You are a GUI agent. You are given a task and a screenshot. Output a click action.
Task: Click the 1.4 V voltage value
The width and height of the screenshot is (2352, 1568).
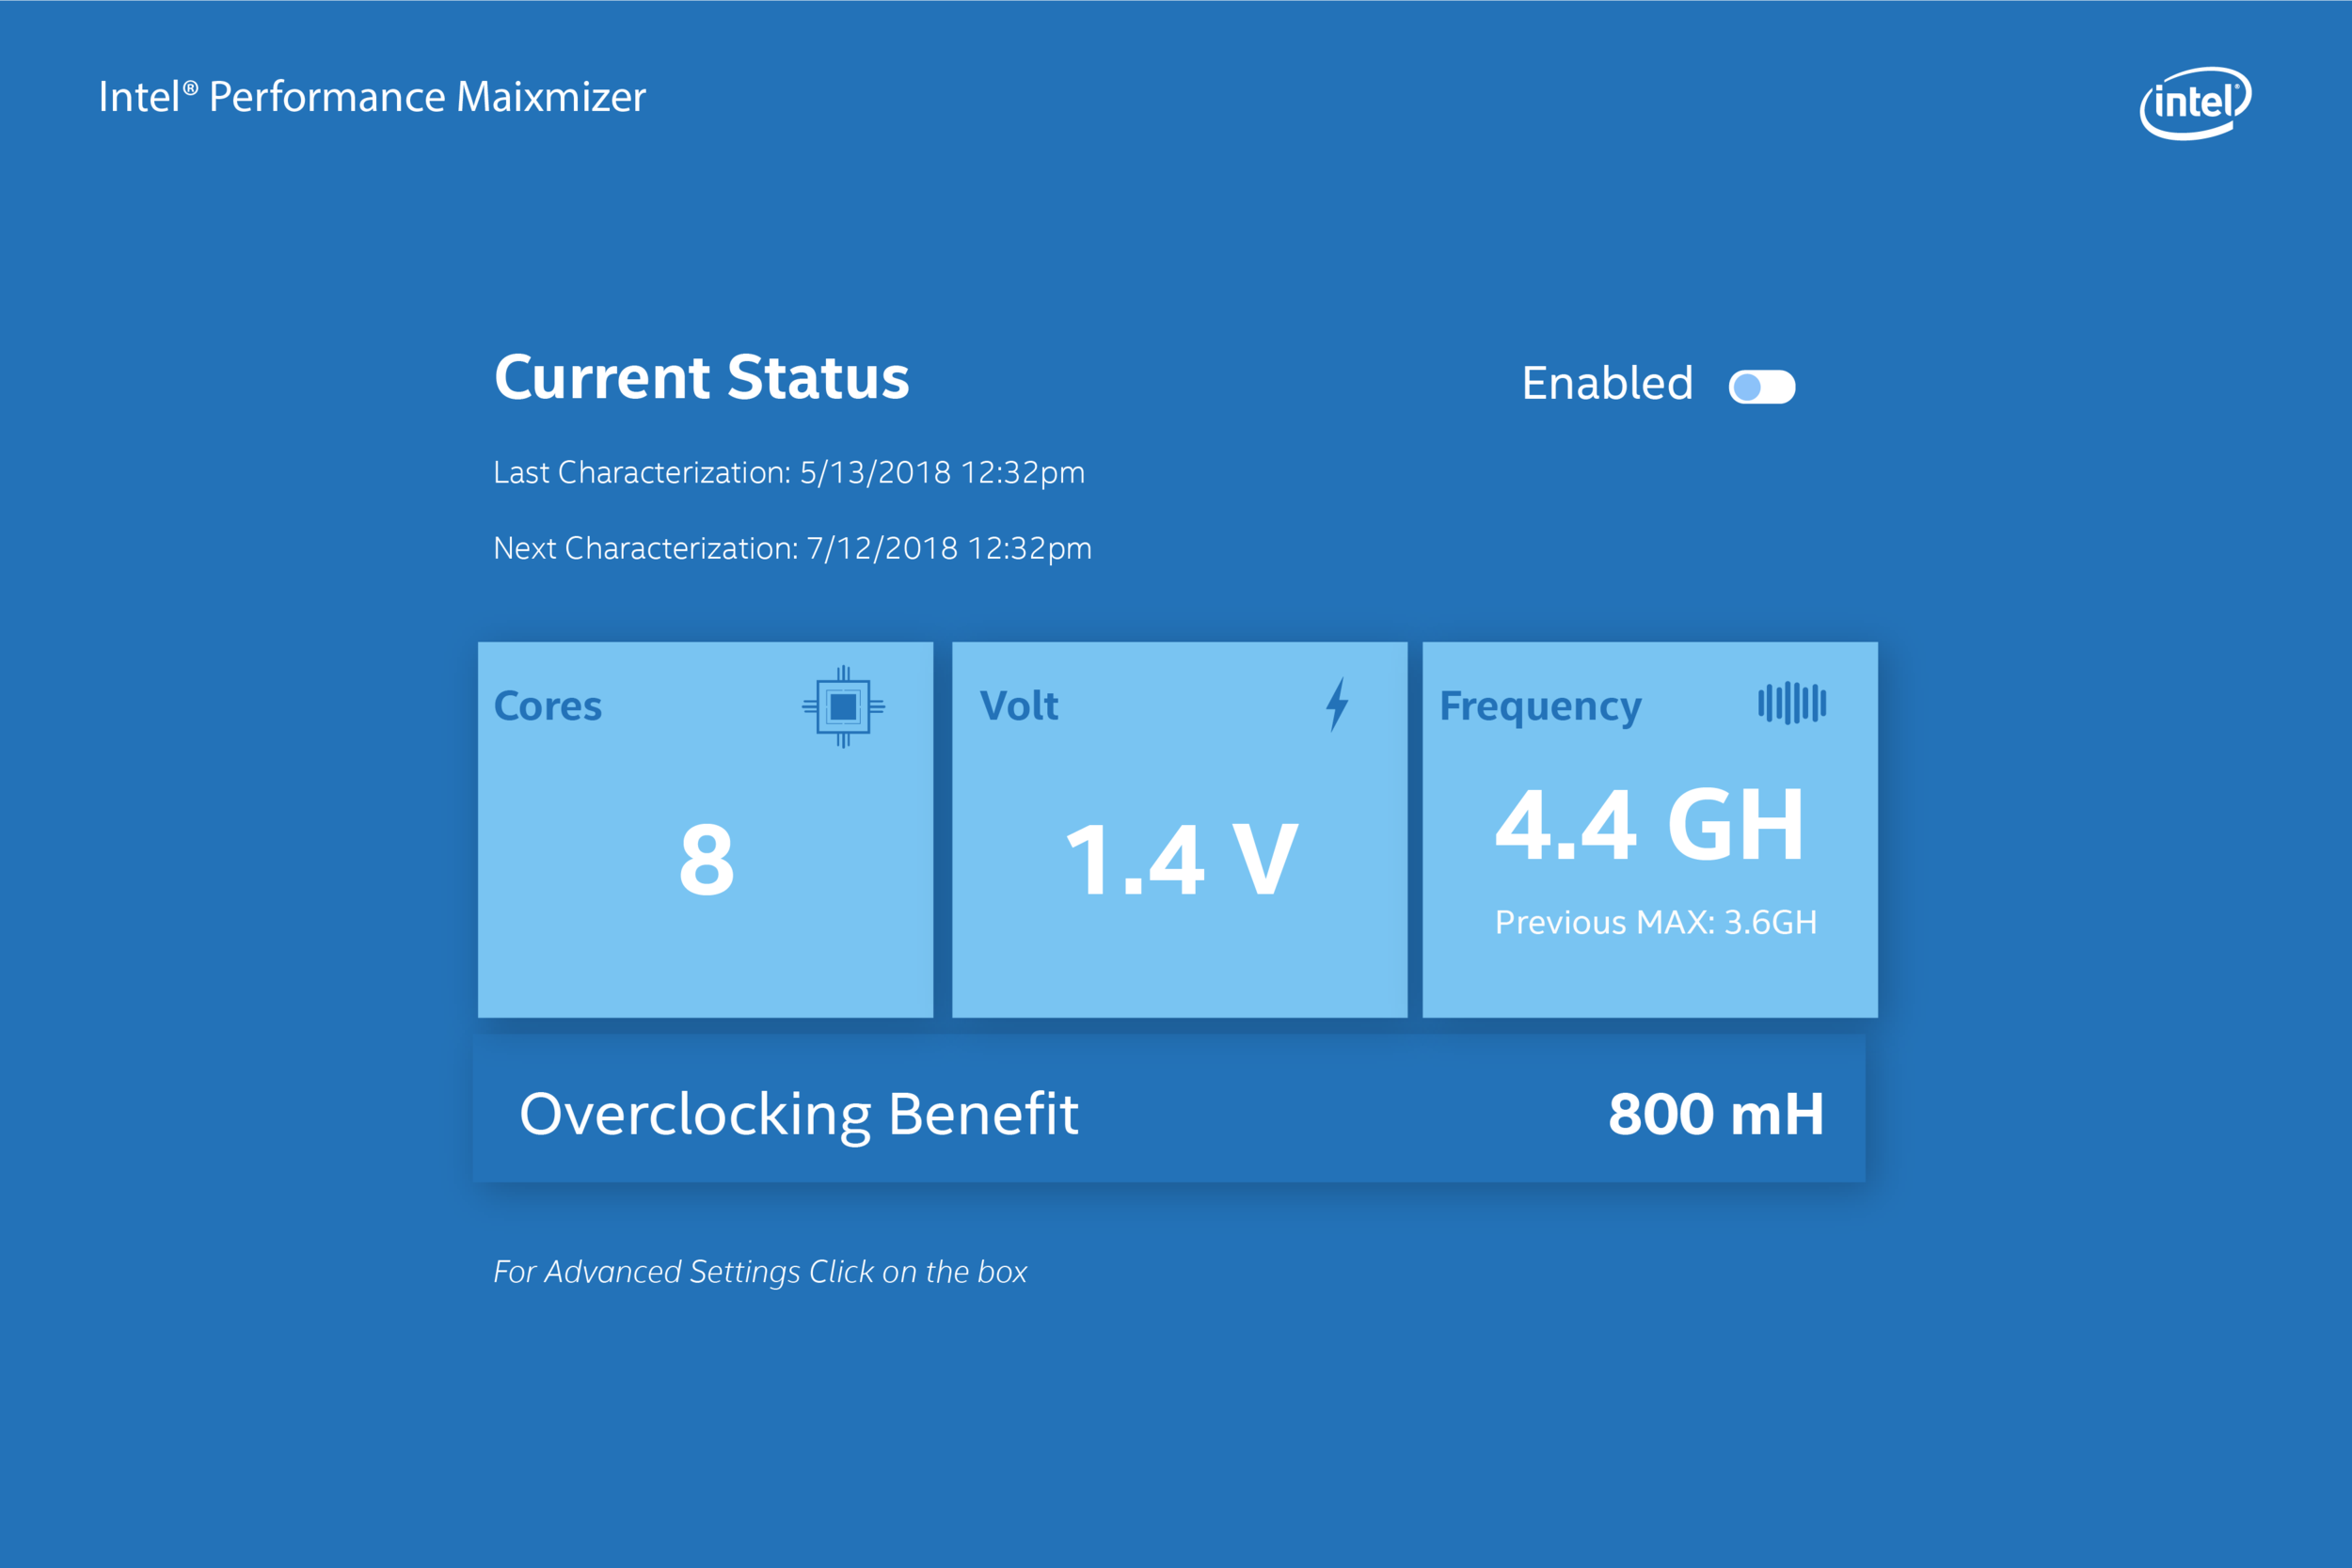pyautogui.click(x=1181, y=860)
